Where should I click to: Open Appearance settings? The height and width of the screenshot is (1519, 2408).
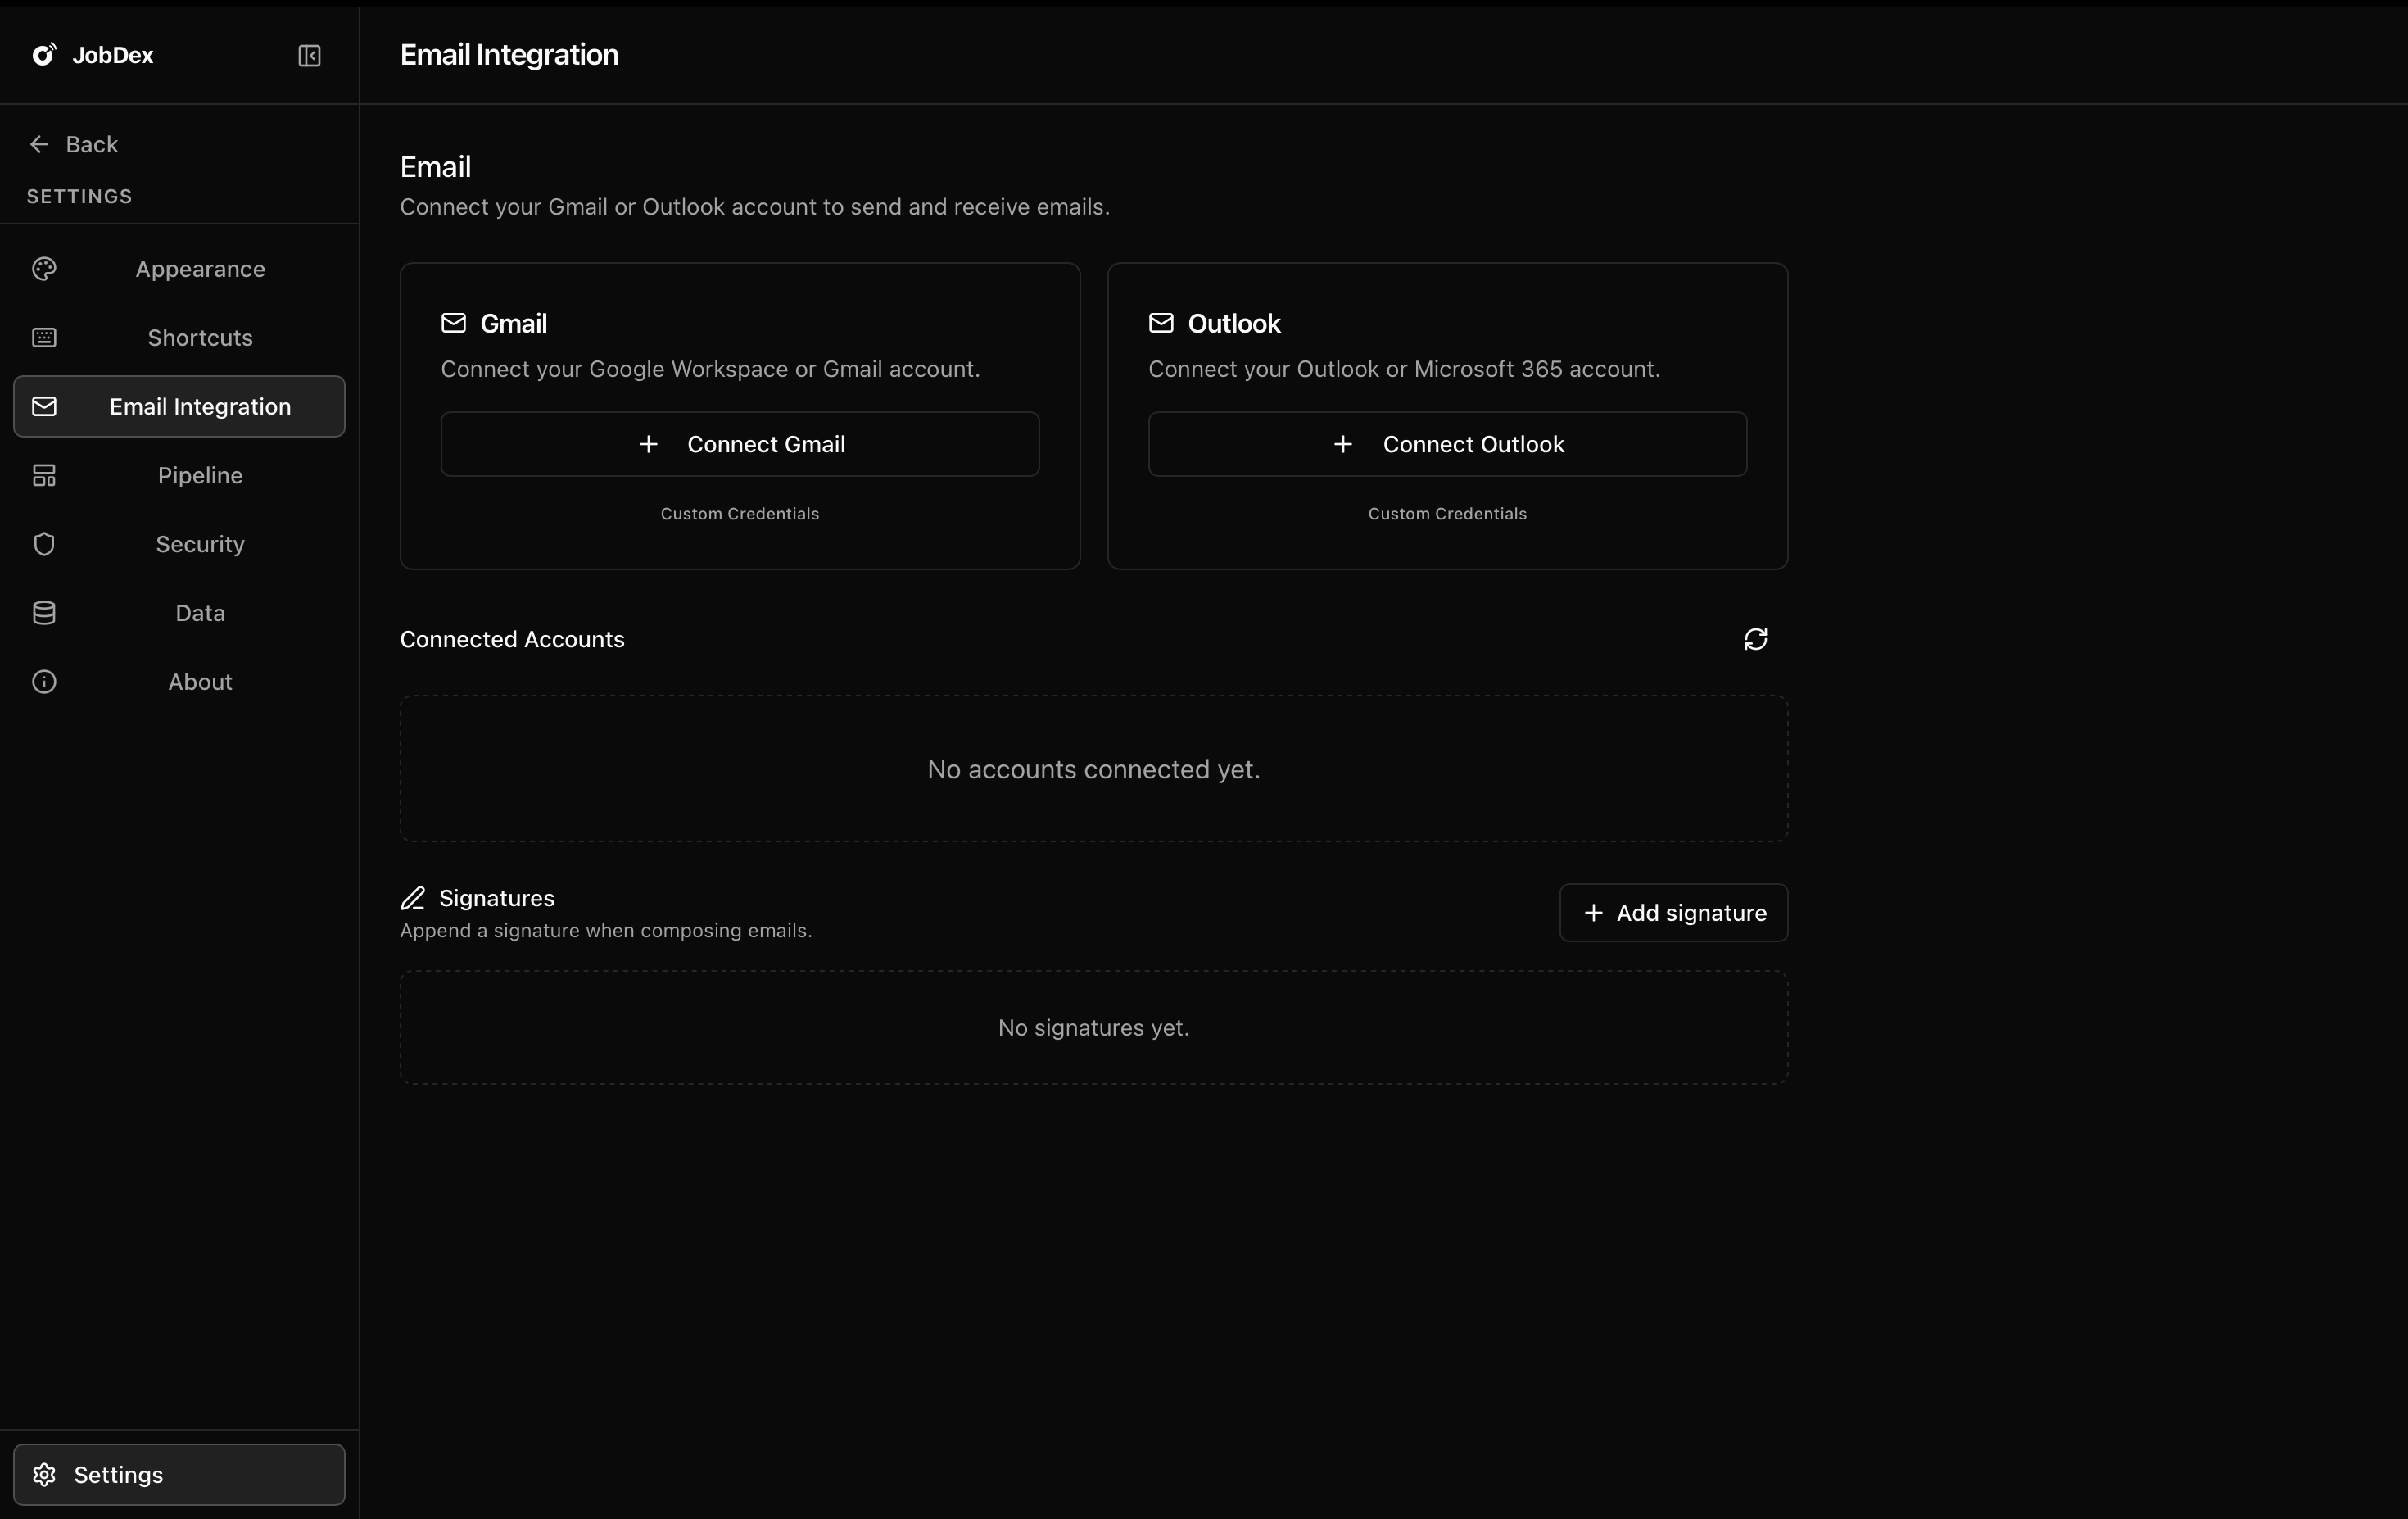179,269
